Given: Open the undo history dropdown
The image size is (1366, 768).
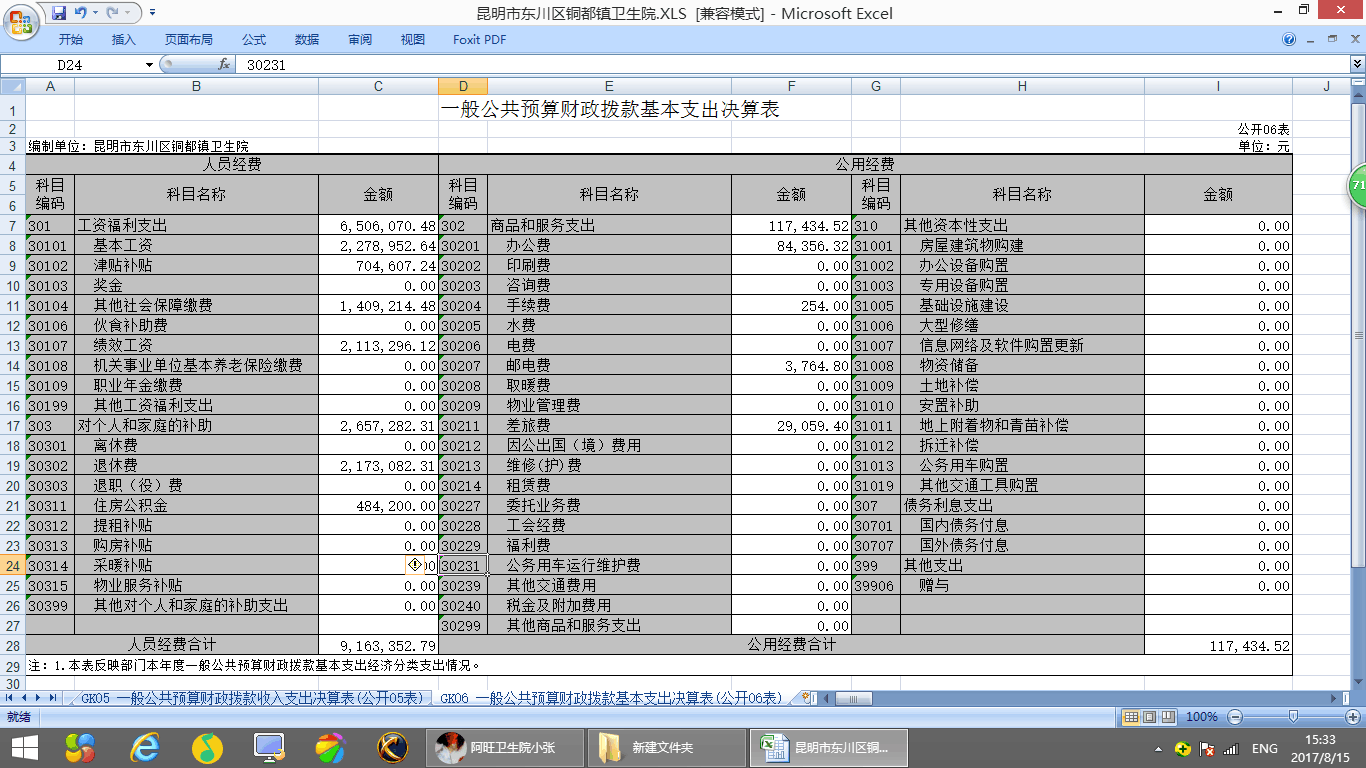Looking at the screenshot, I should (94, 13).
